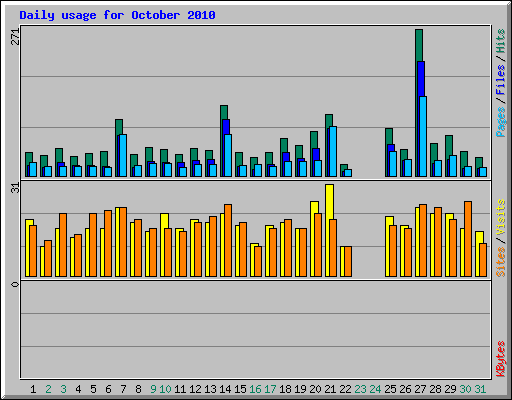The image size is (512, 400).
Task: Select the tall yellow Visits bar for day 21
Action: (329, 202)
